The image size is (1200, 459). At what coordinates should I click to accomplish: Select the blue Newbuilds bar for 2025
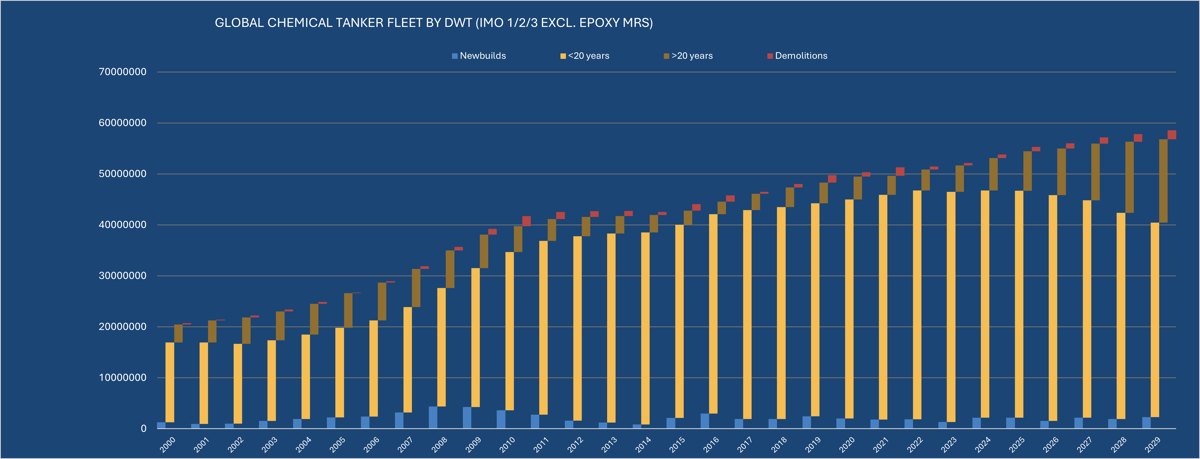pos(1010,423)
